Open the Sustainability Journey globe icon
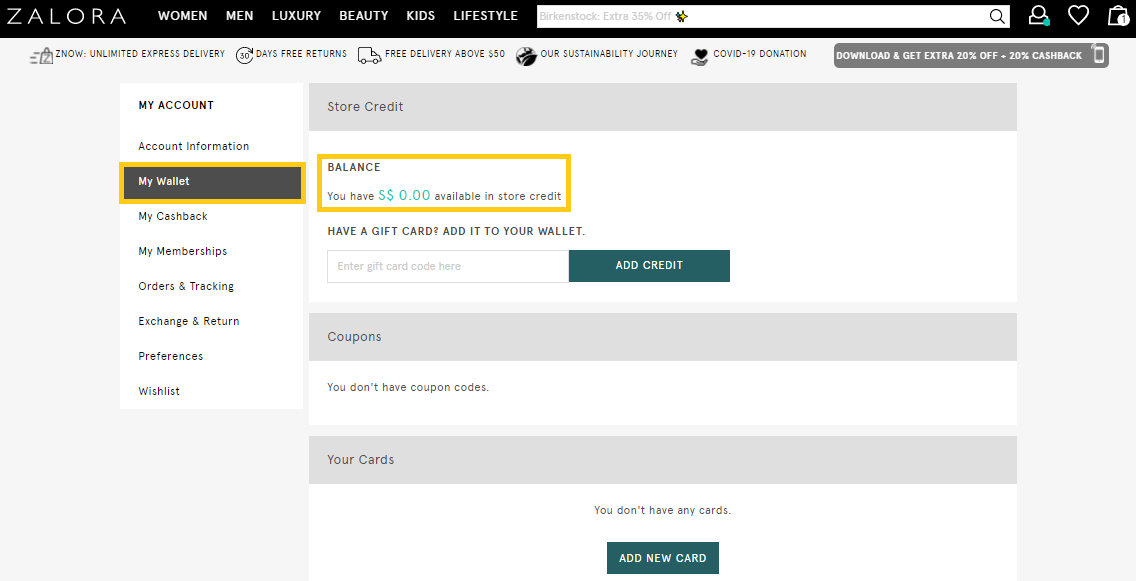The image size is (1136, 581). pyautogui.click(x=527, y=55)
